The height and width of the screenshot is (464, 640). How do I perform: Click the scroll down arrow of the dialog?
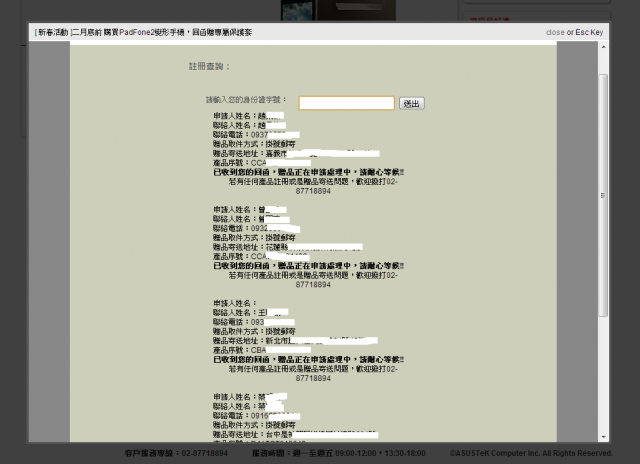click(x=603, y=437)
